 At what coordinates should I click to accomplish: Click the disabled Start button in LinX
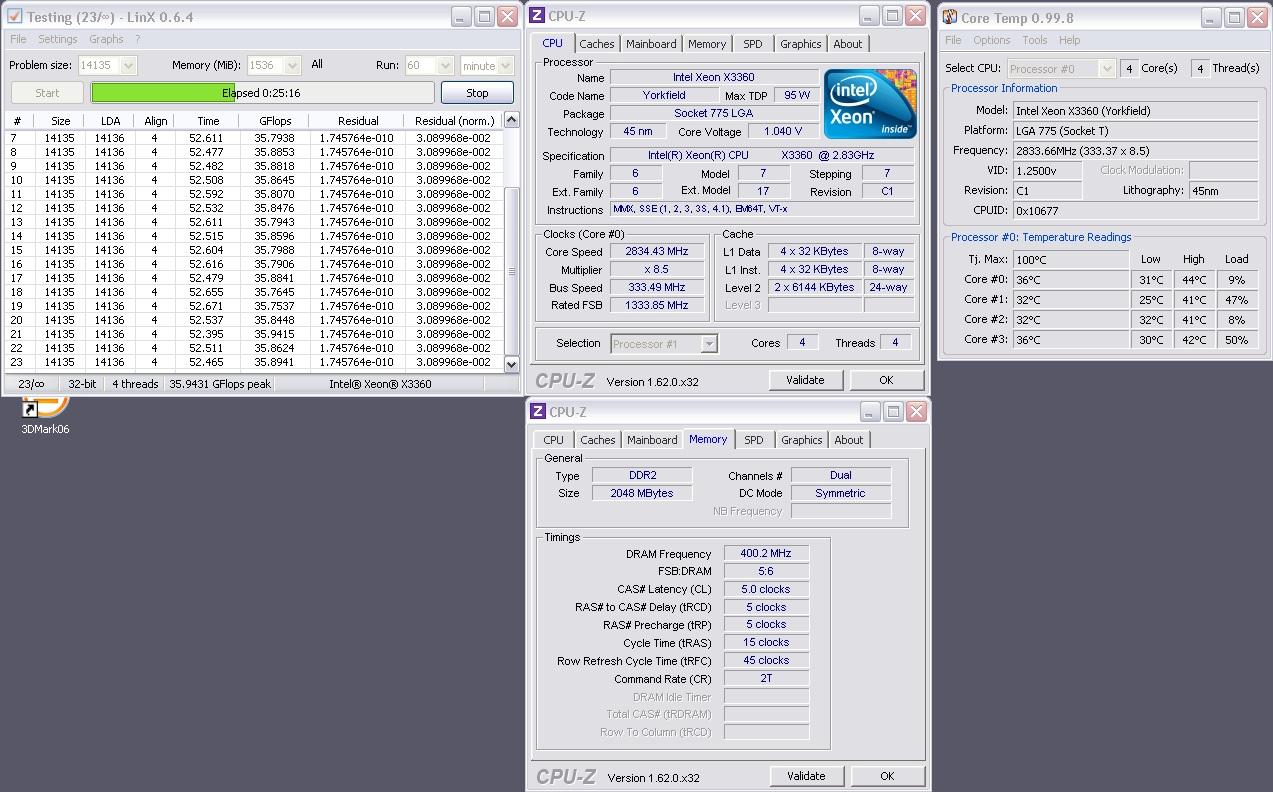point(47,93)
